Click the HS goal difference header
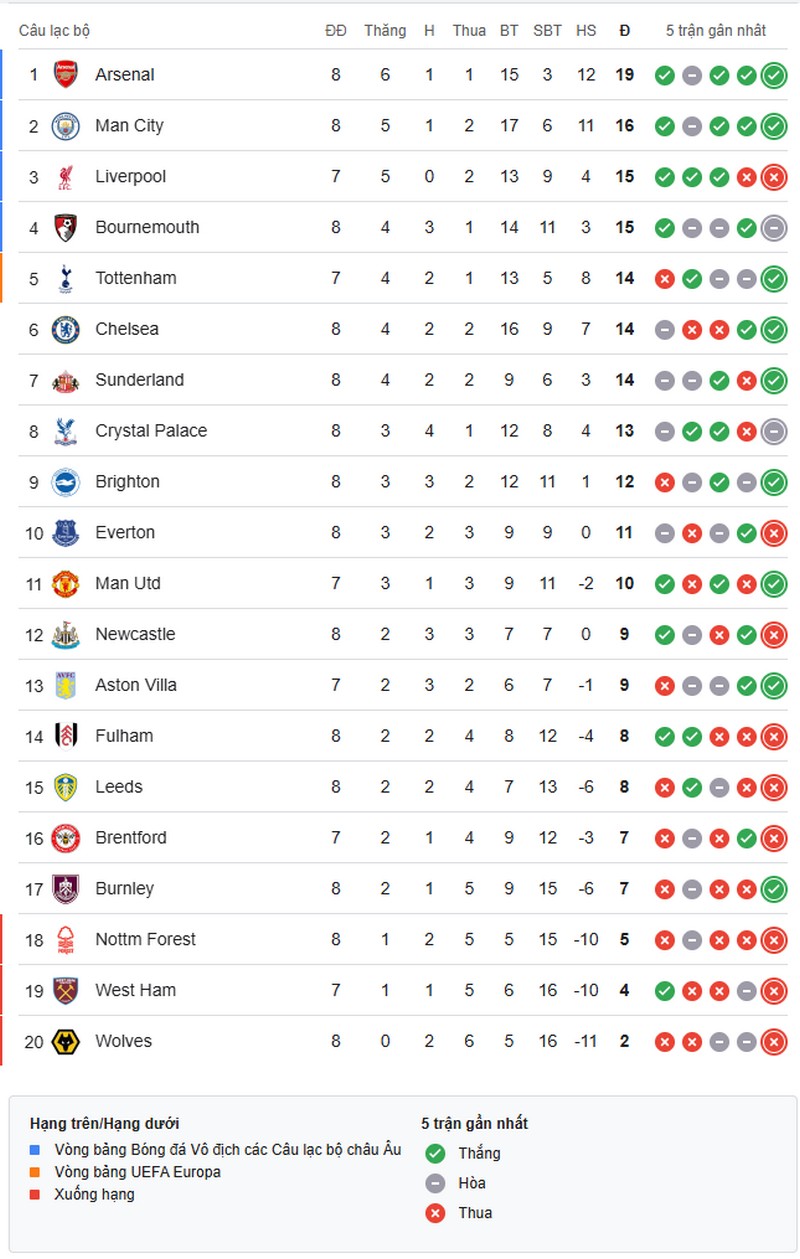Image resolution: width=800 pixels, height=1259 pixels. [x=586, y=31]
